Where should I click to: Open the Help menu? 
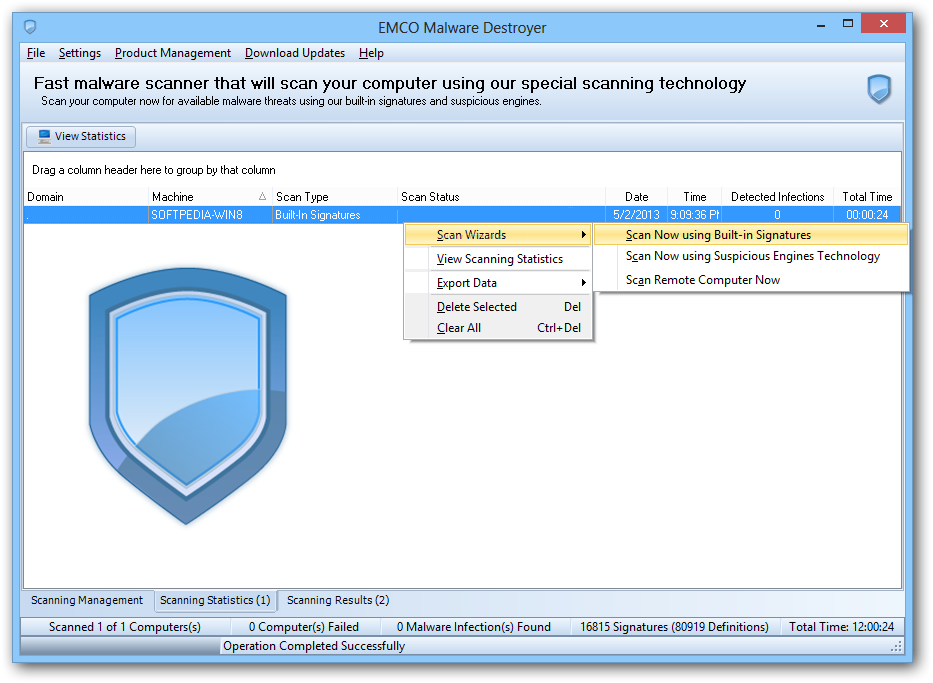click(x=371, y=53)
